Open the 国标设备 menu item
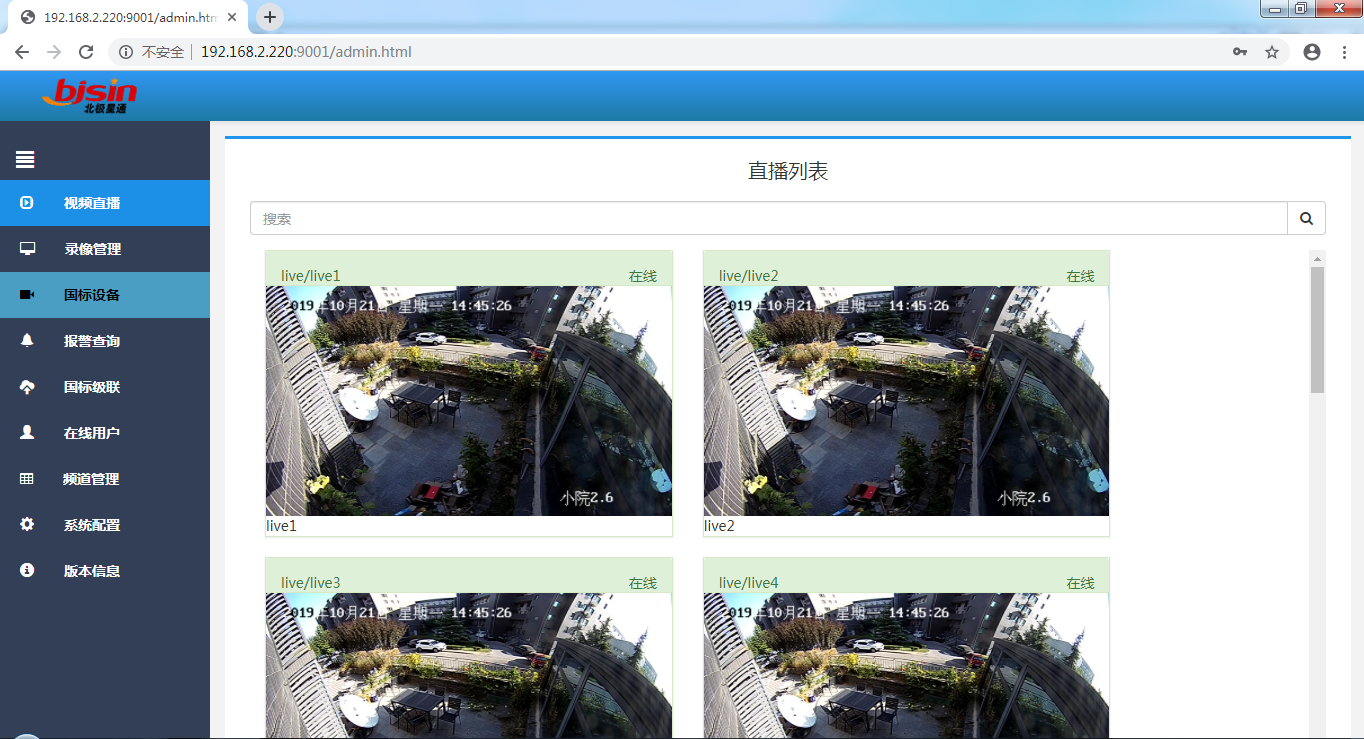This screenshot has height=739, width=1364. pyautogui.click(x=105, y=295)
